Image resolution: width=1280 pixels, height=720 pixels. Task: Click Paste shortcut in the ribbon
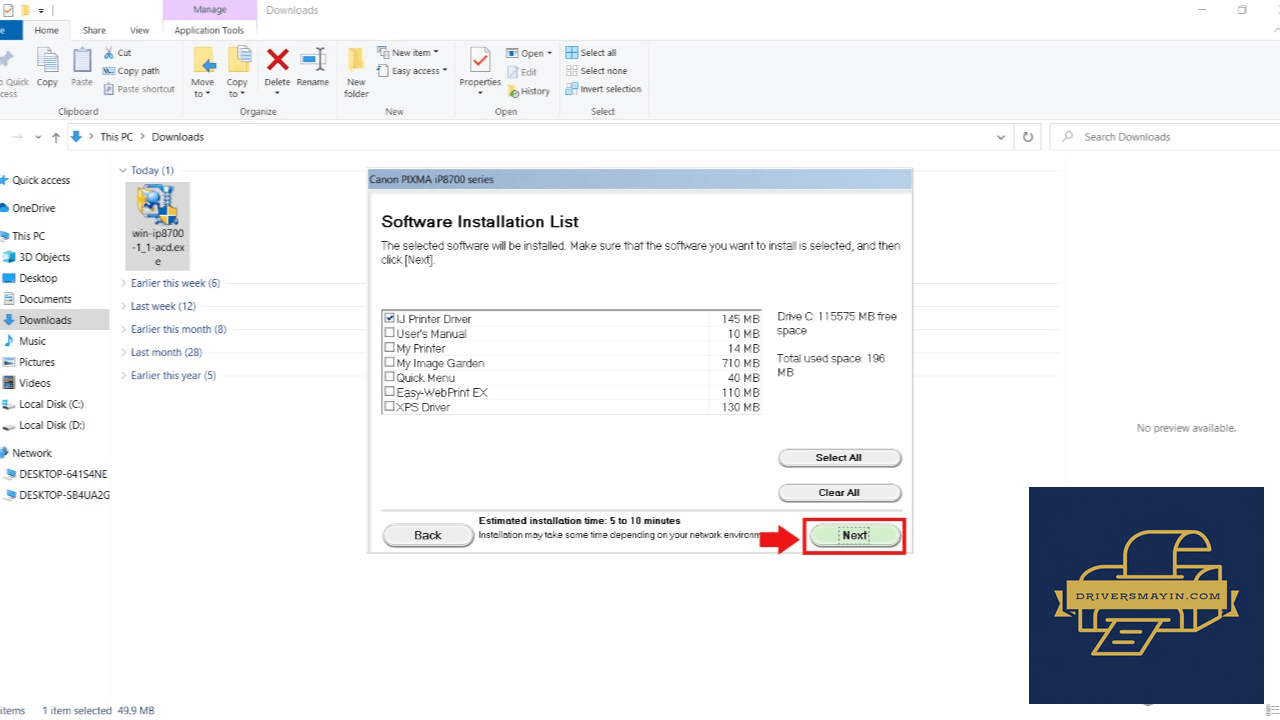pyautogui.click(x=139, y=89)
